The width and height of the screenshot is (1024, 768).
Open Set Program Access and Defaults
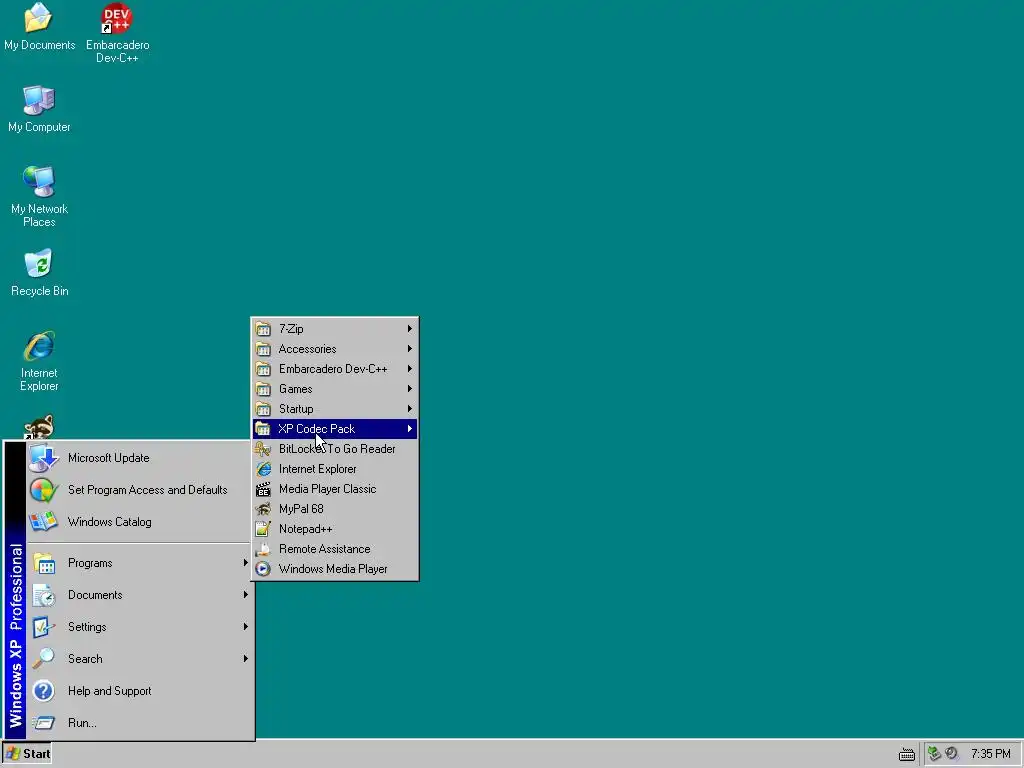(x=139, y=490)
